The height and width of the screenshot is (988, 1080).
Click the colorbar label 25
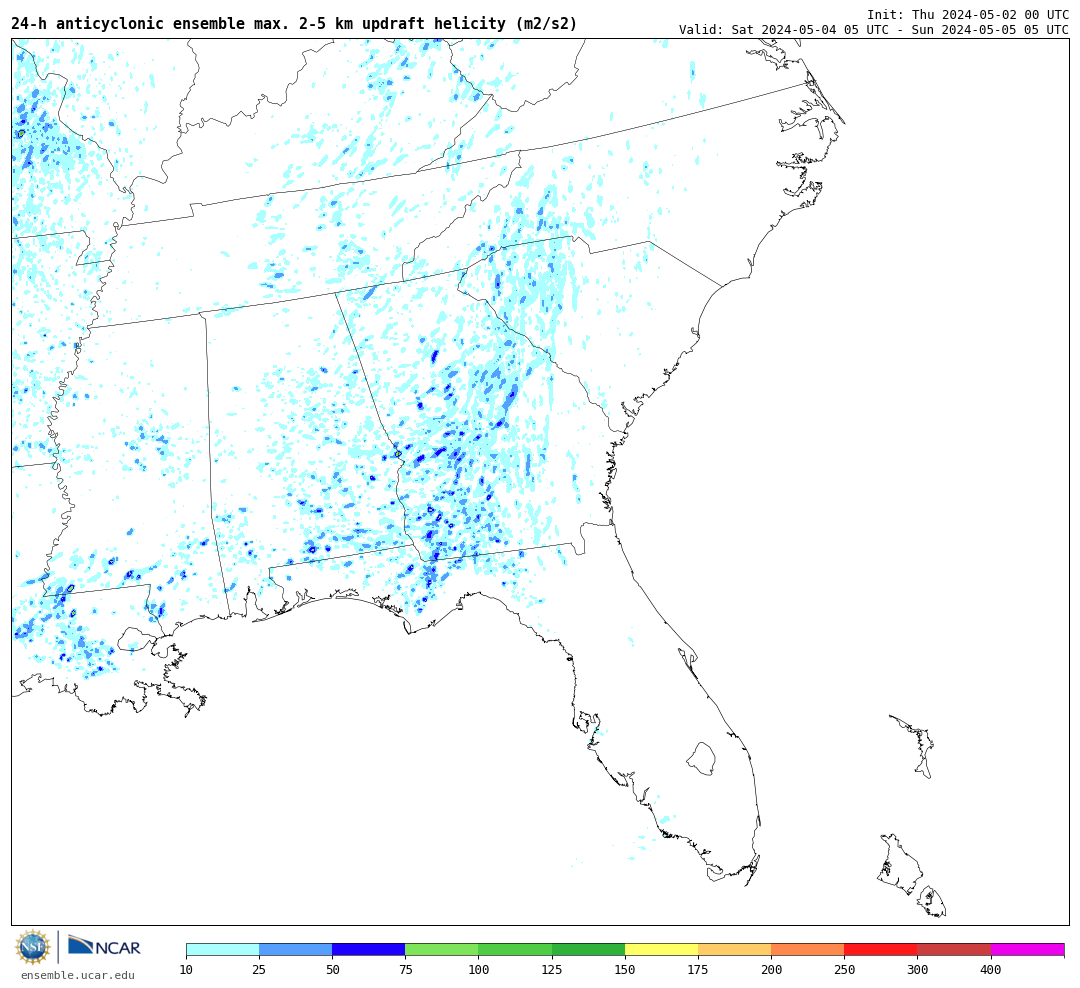pos(259,969)
